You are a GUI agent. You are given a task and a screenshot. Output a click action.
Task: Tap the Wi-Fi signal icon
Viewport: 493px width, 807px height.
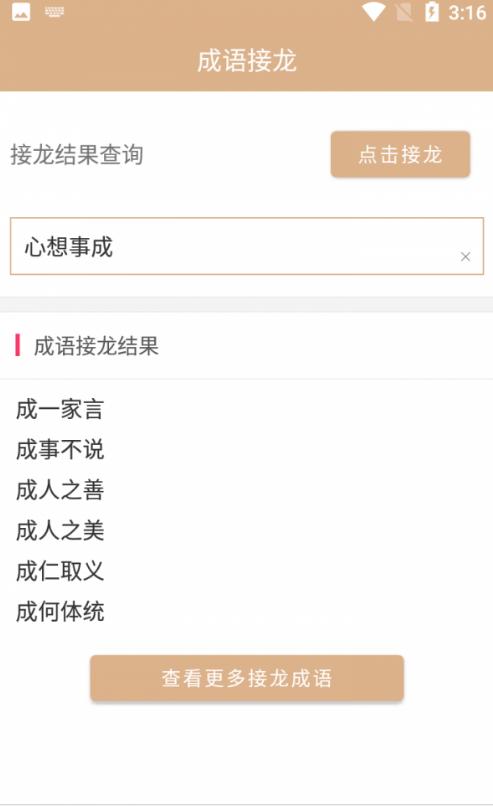click(x=374, y=12)
